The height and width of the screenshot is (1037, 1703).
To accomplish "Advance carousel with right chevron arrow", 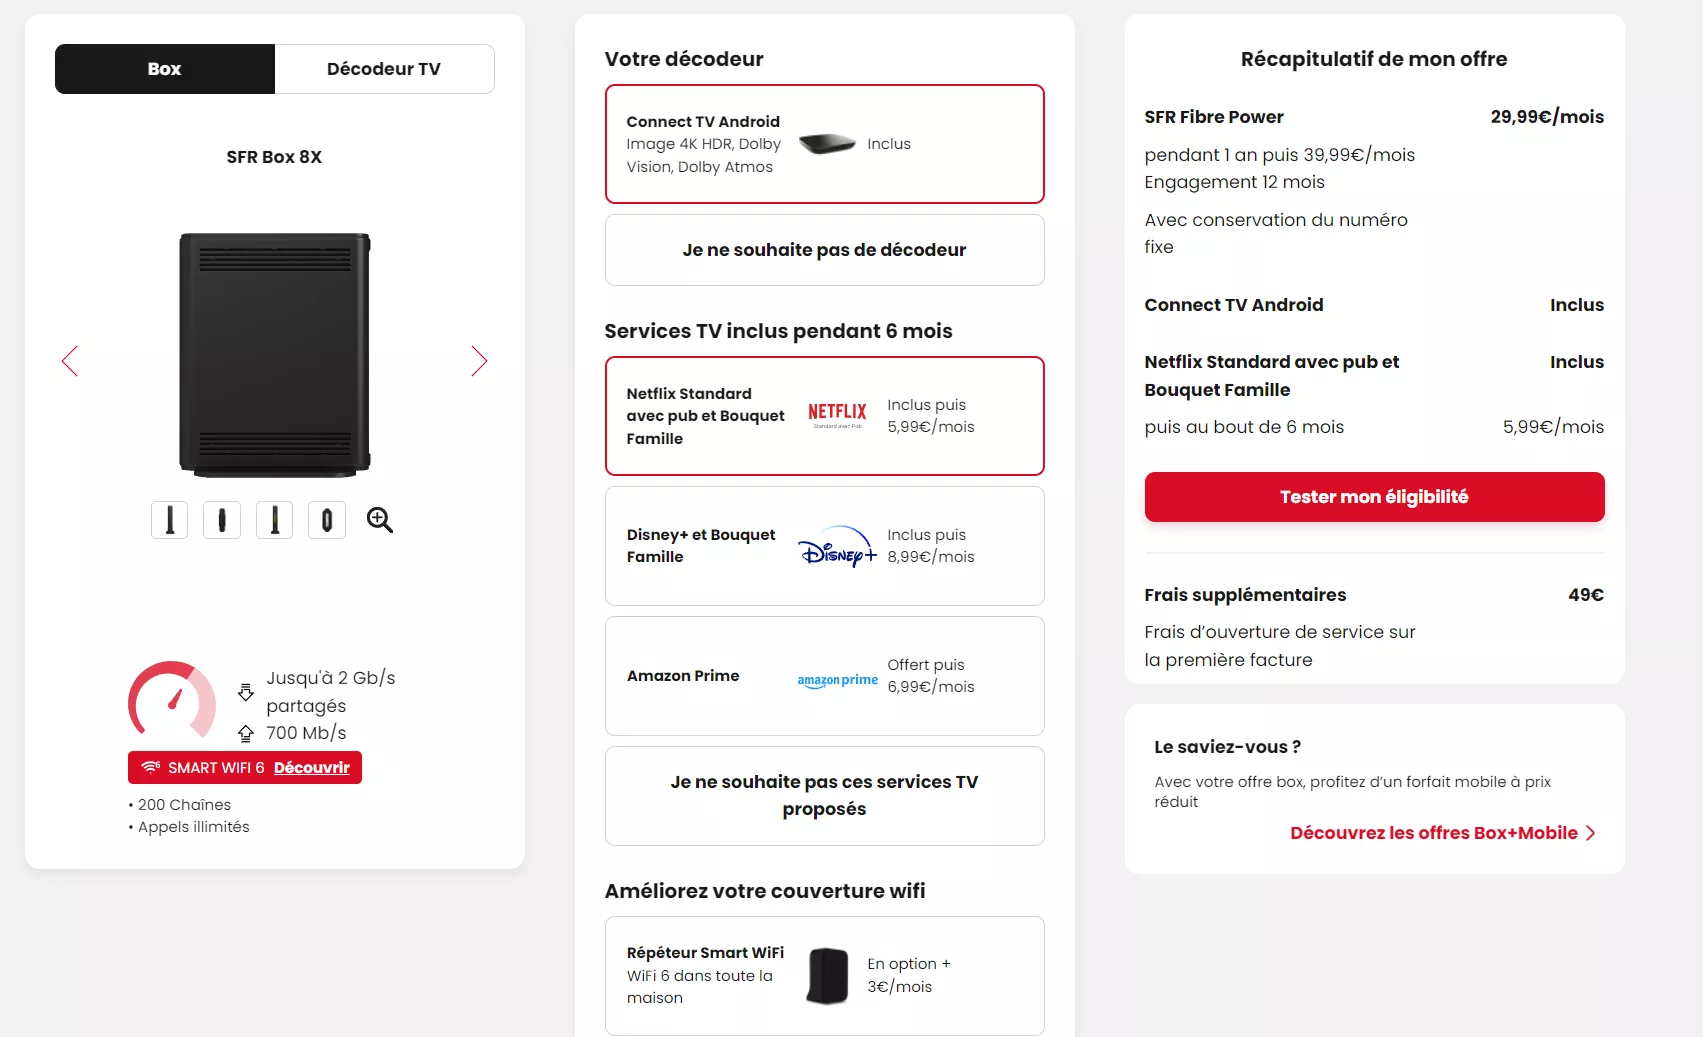I will (x=479, y=361).
